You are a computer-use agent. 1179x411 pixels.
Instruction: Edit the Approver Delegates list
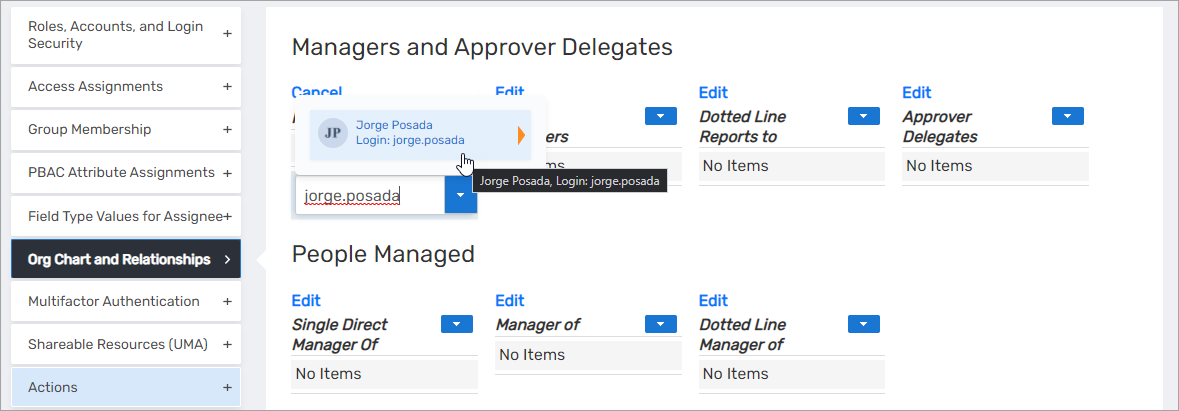coord(916,92)
